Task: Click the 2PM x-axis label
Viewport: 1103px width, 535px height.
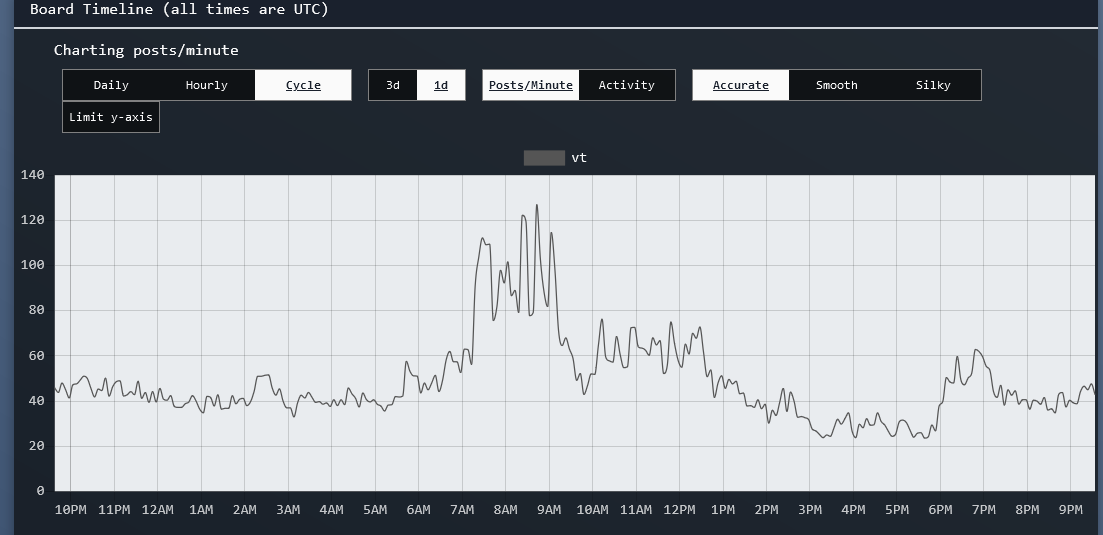Action: click(766, 510)
